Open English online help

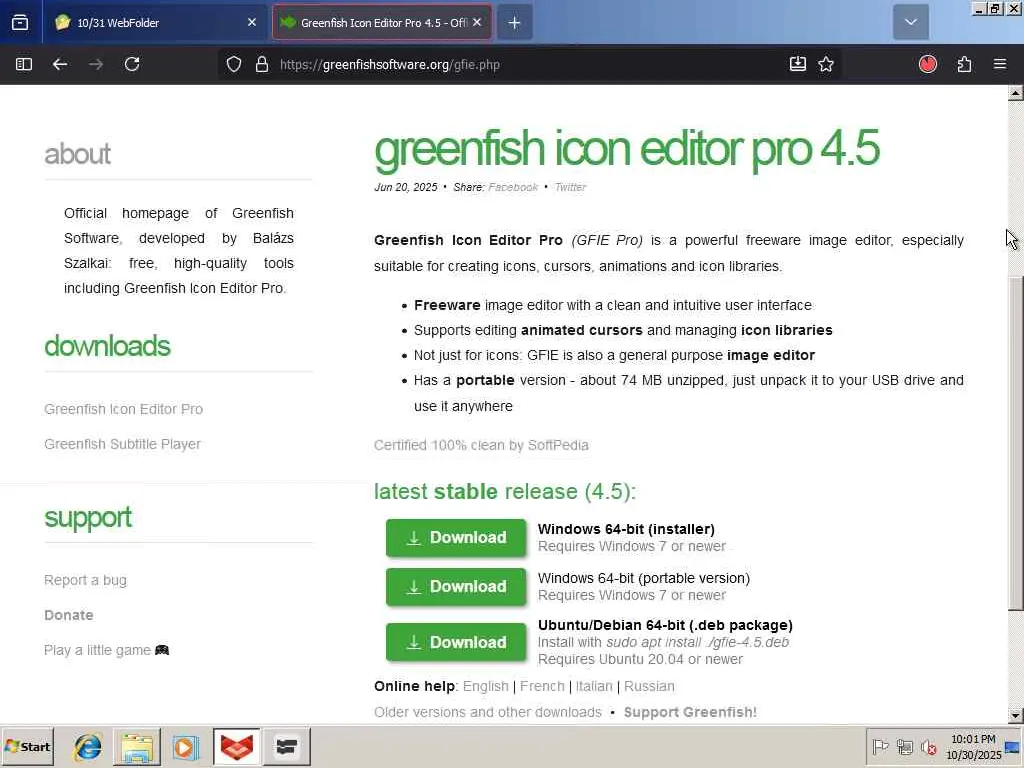click(485, 686)
